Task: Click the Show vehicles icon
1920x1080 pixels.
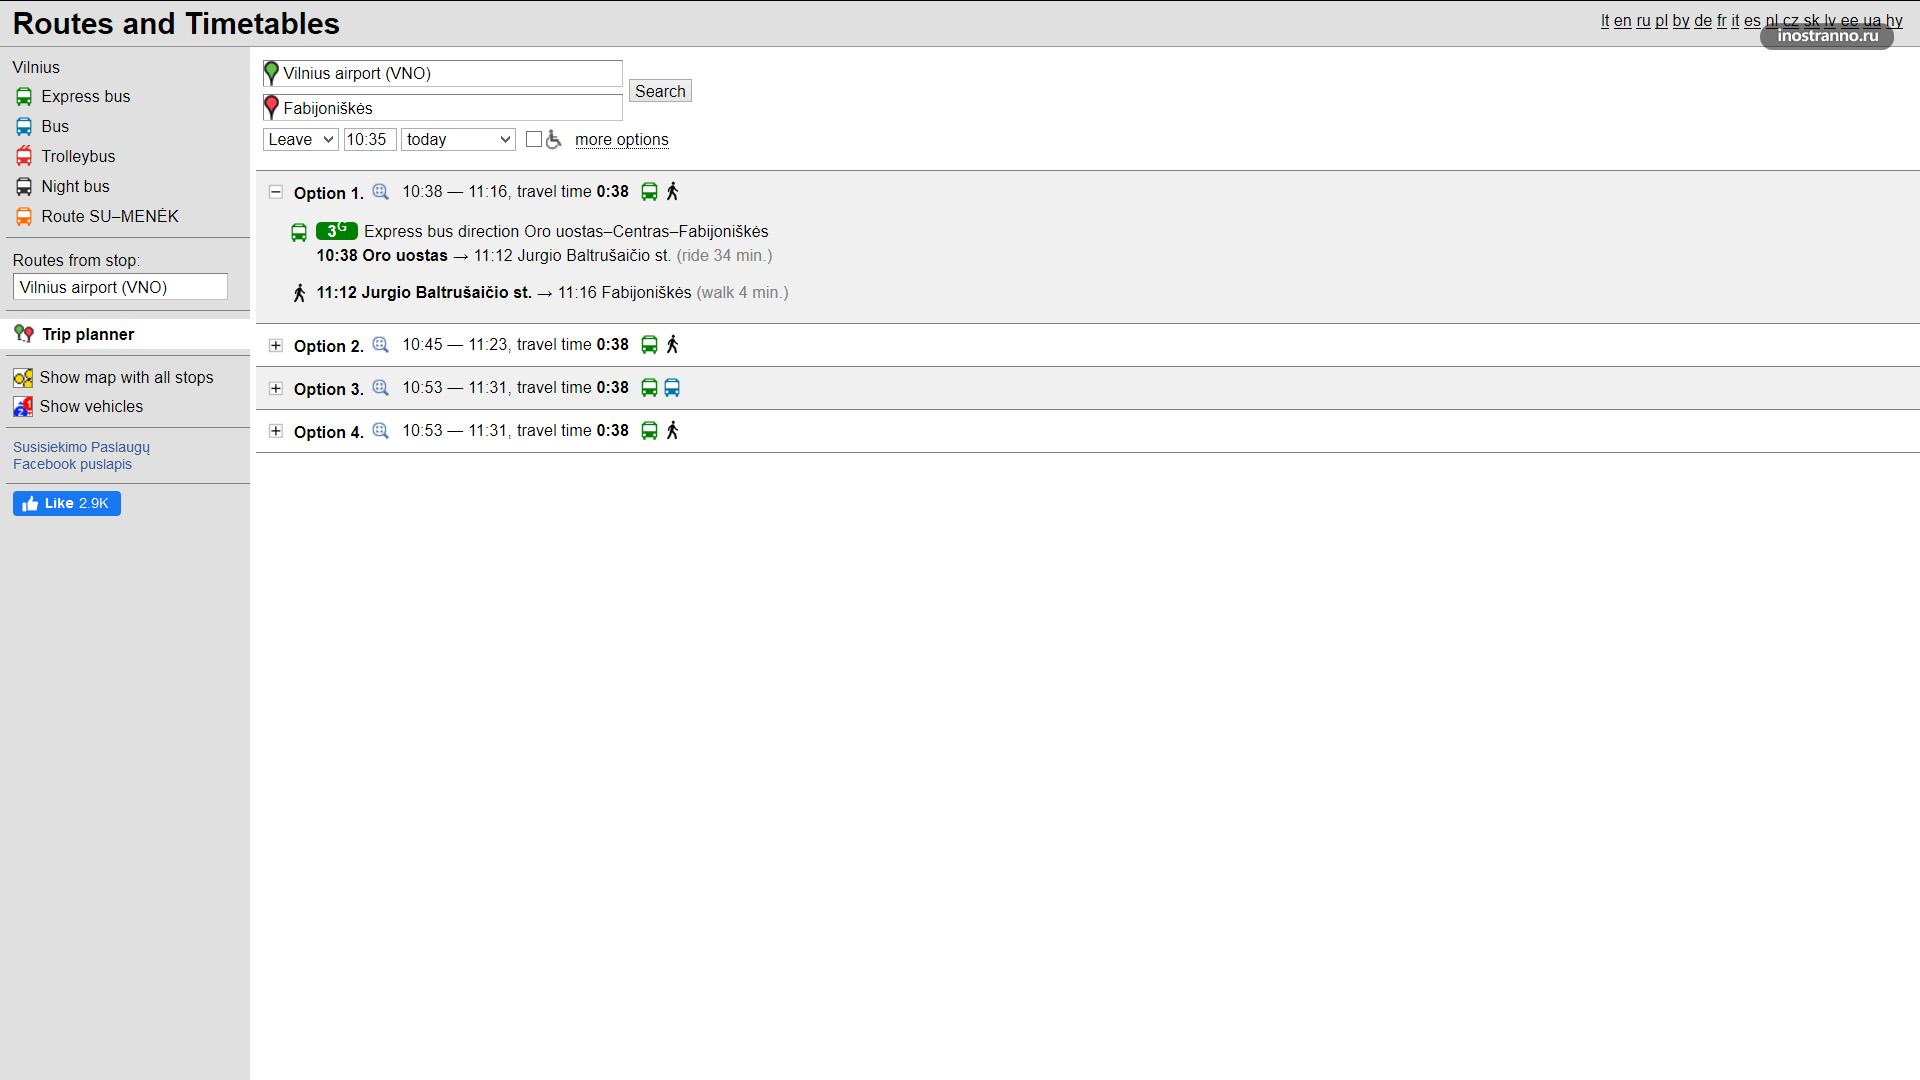Action: click(23, 407)
